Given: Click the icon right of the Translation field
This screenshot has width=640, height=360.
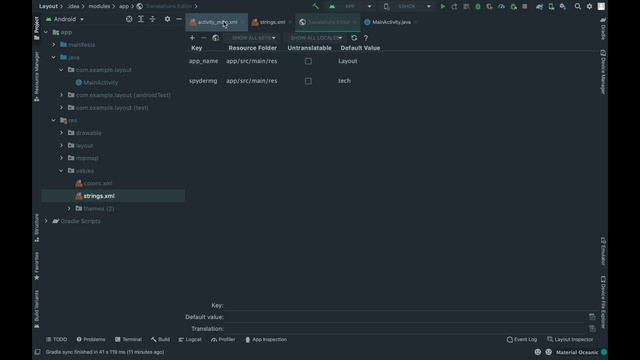Looking at the screenshot, I should pyautogui.click(x=592, y=329).
